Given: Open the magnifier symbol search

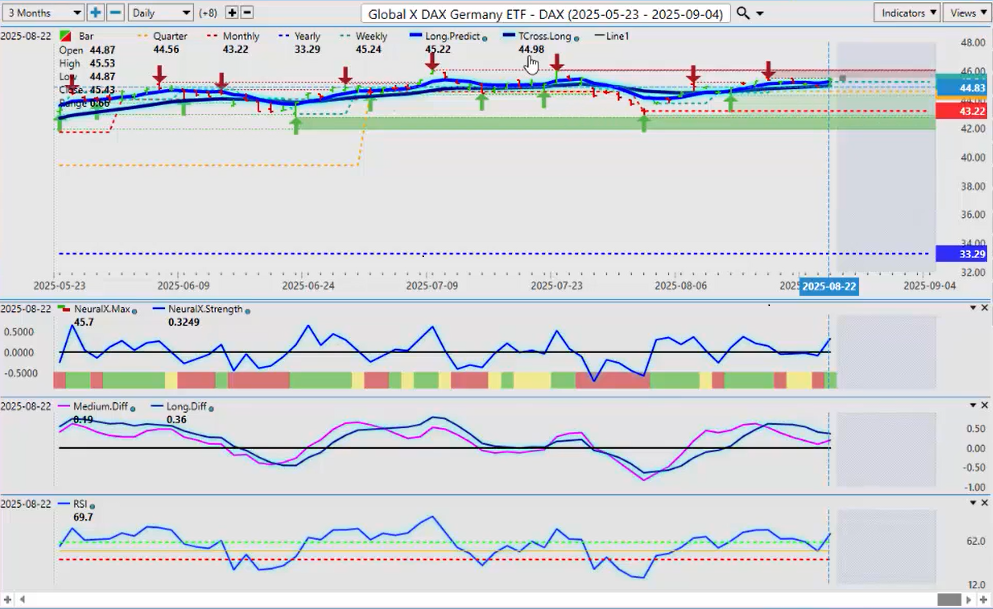Looking at the screenshot, I should click(x=742, y=13).
